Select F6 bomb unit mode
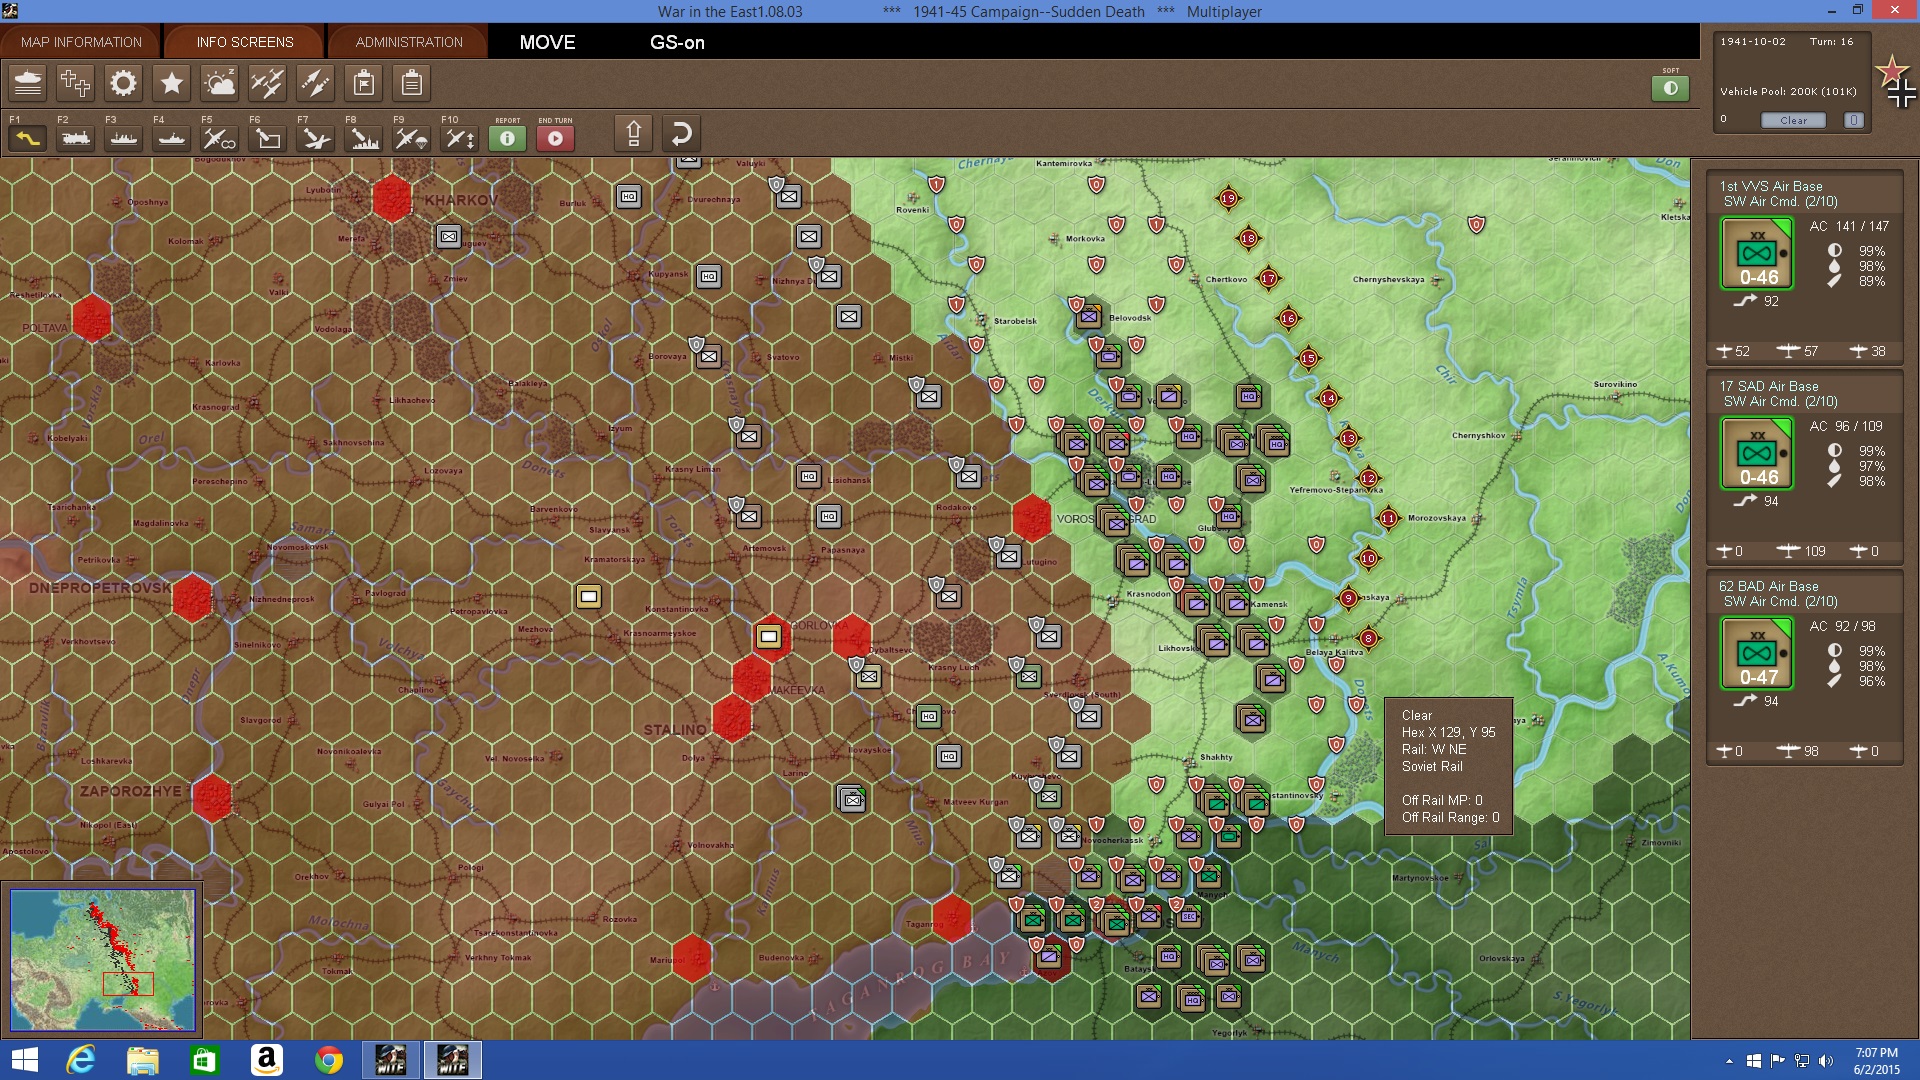Viewport: 1920px width, 1080px height. (x=267, y=138)
